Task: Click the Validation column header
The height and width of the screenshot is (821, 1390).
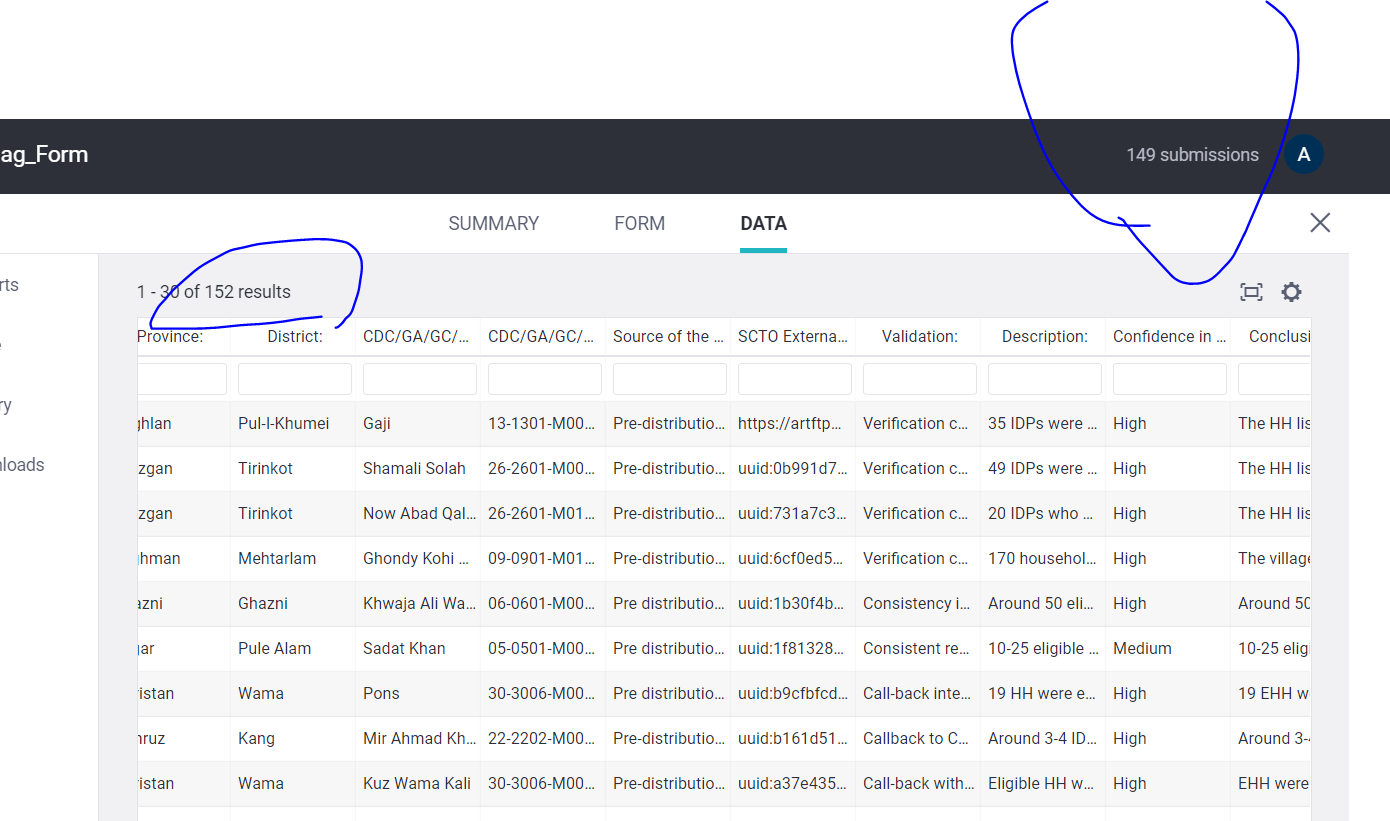Action: (919, 337)
